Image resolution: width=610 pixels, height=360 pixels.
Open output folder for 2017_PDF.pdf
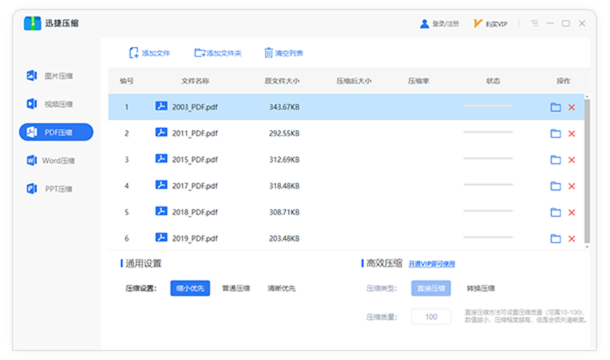point(556,186)
